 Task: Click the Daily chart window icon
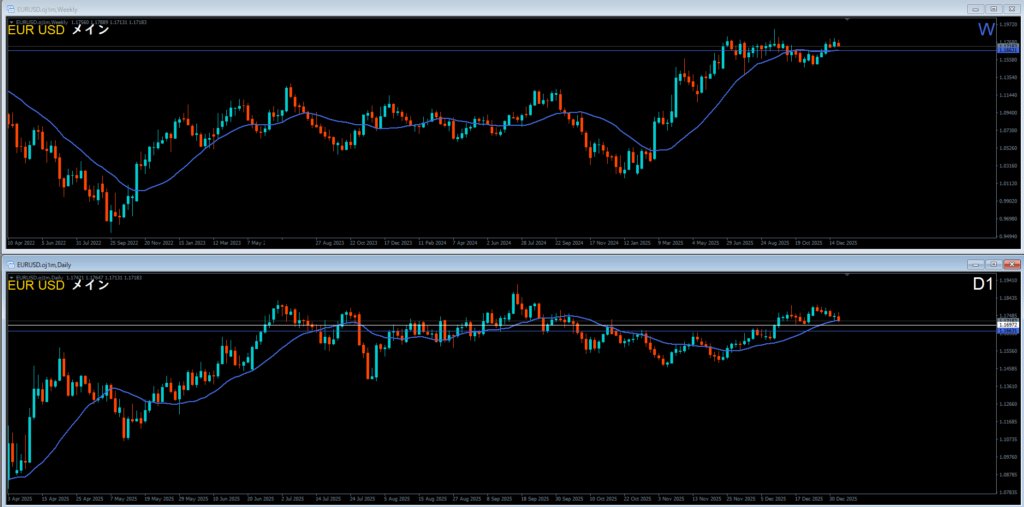(x=11, y=263)
